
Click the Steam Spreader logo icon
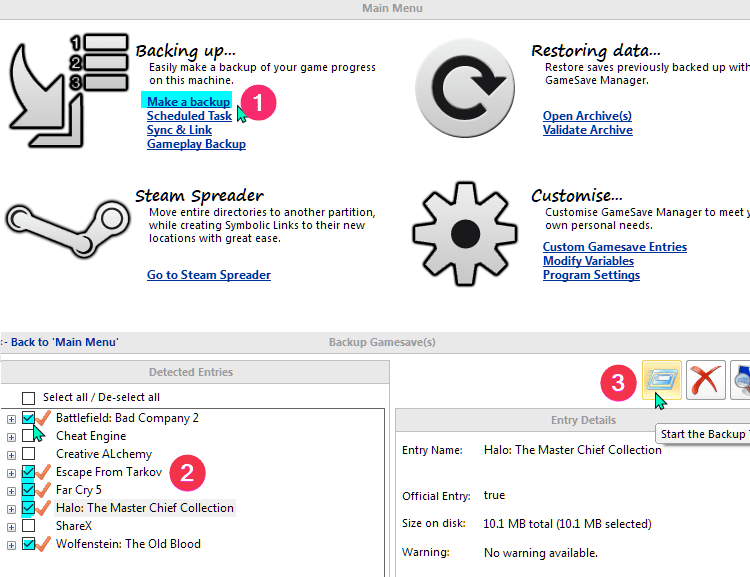pyautogui.click(x=68, y=230)
